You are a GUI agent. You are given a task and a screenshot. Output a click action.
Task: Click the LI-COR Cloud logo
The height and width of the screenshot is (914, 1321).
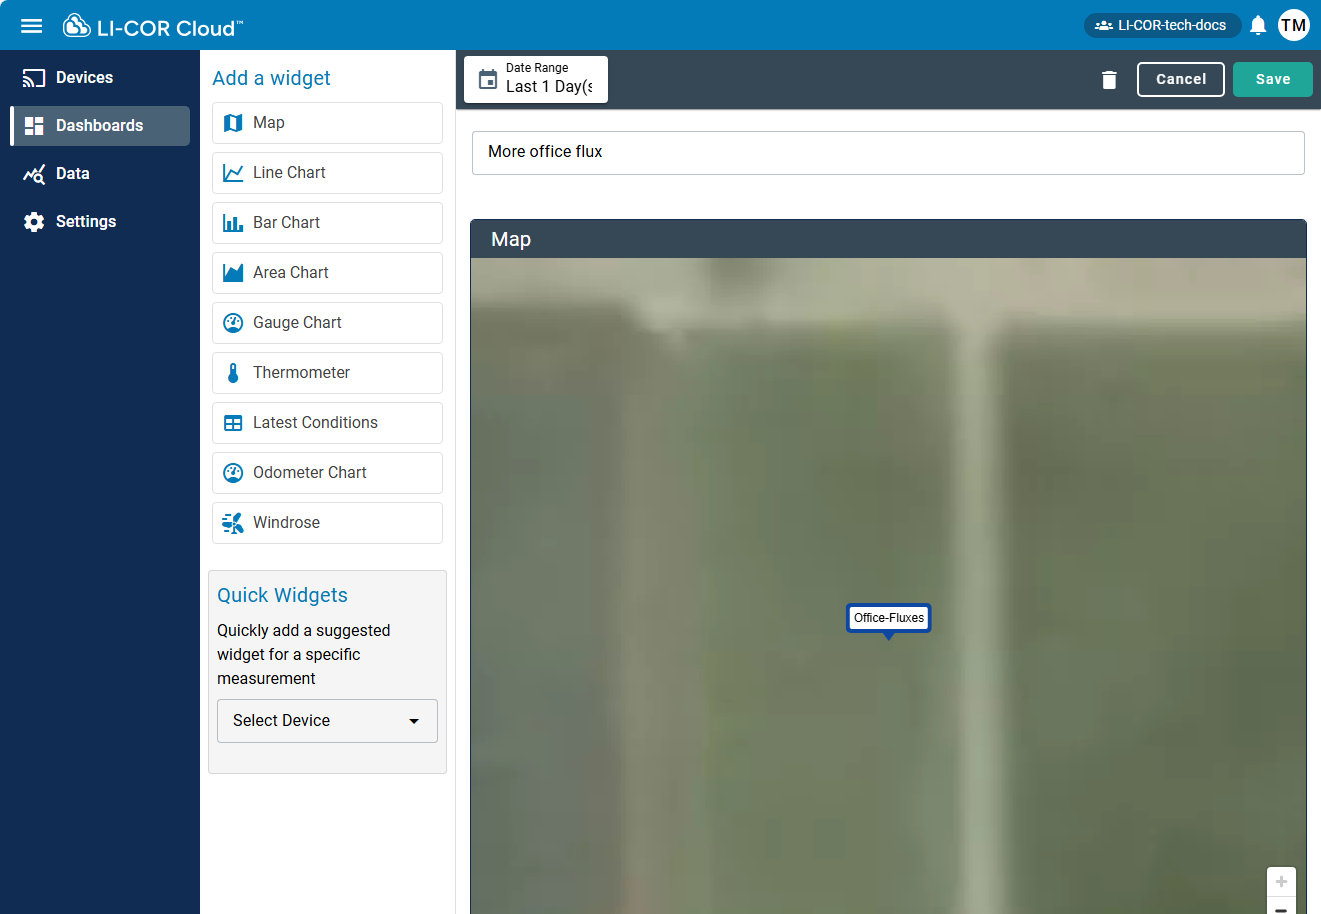[x=153, y=26]
